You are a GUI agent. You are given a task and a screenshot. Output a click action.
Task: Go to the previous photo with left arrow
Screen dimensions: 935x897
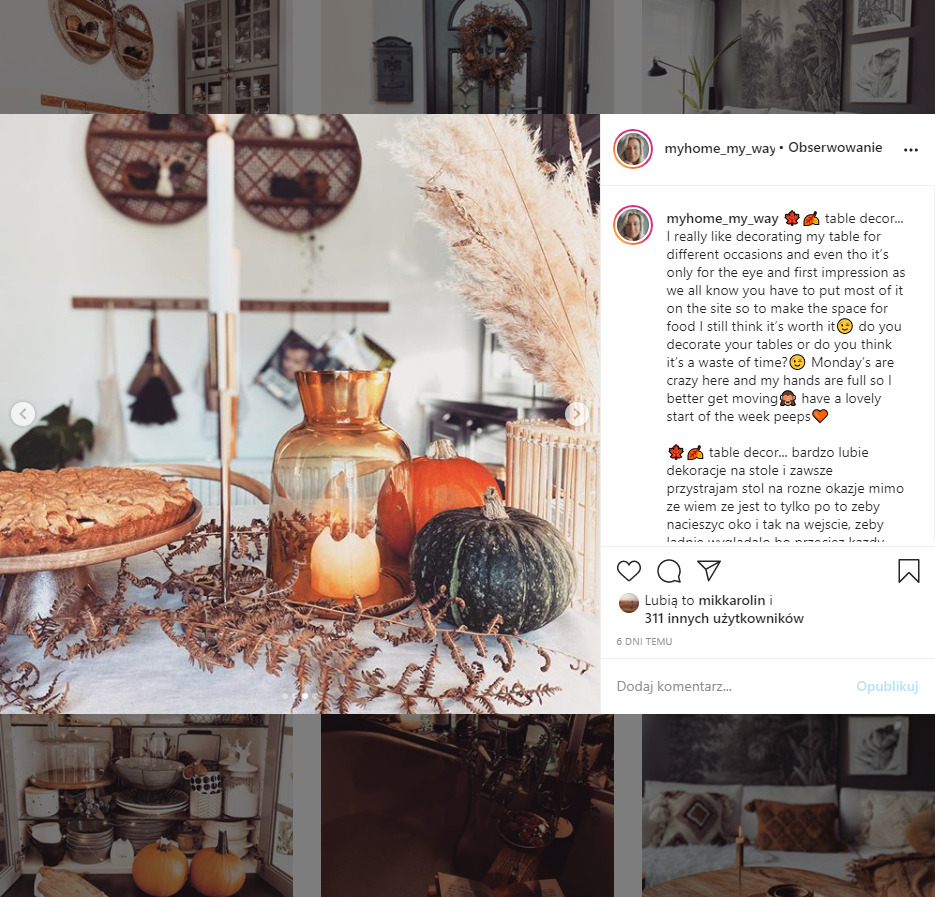pyautogui.click(x=23, y=414)
